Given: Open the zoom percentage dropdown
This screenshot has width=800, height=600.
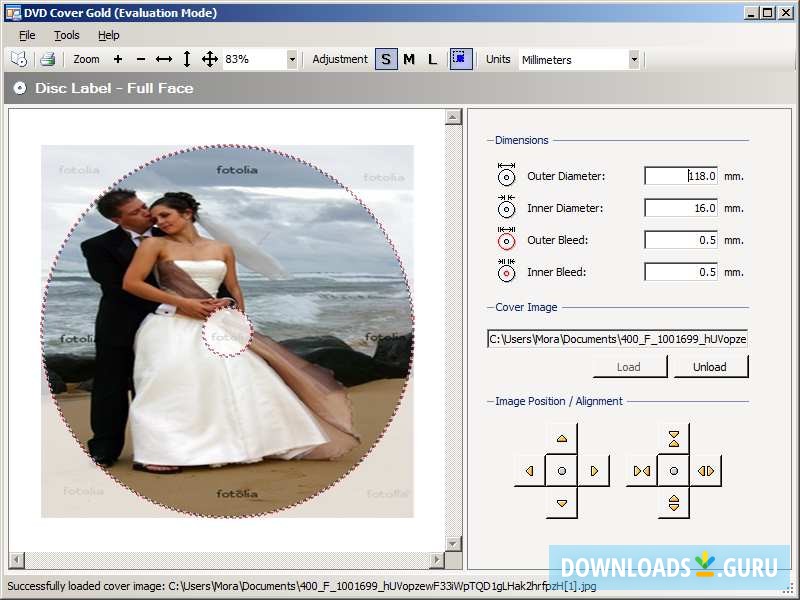Looking at the screenshot, I should tap(292, 60).
